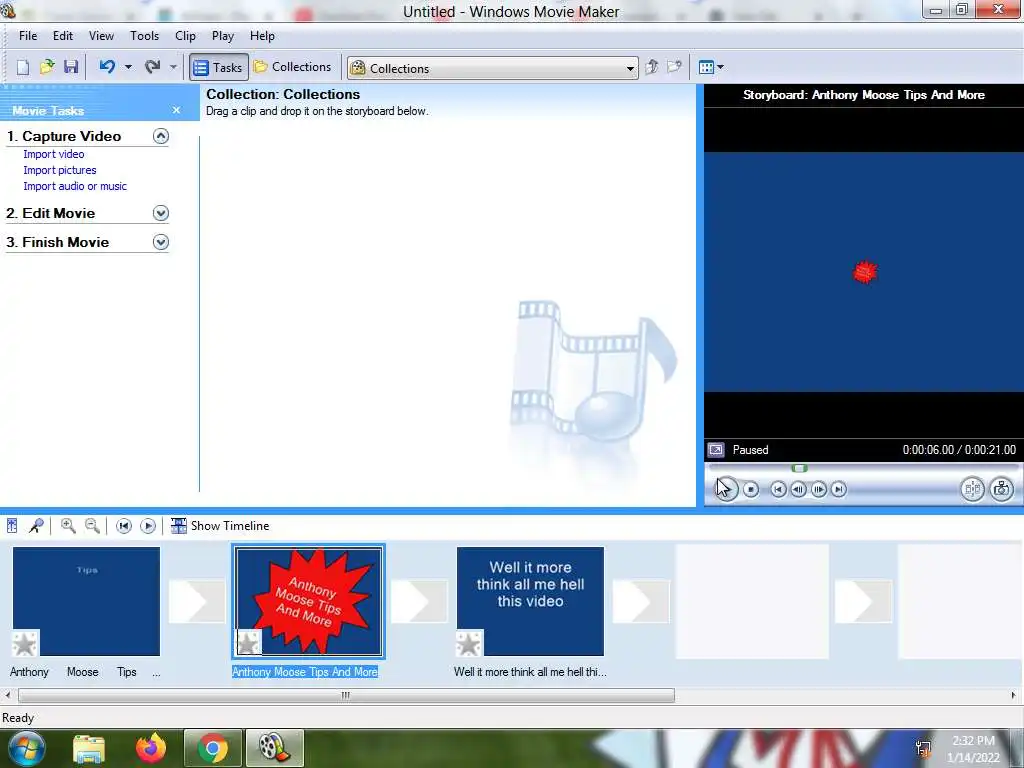This screenshot has width=1024, height=768.
Task: Open the Play menu
Action: [x=223, y=36]
